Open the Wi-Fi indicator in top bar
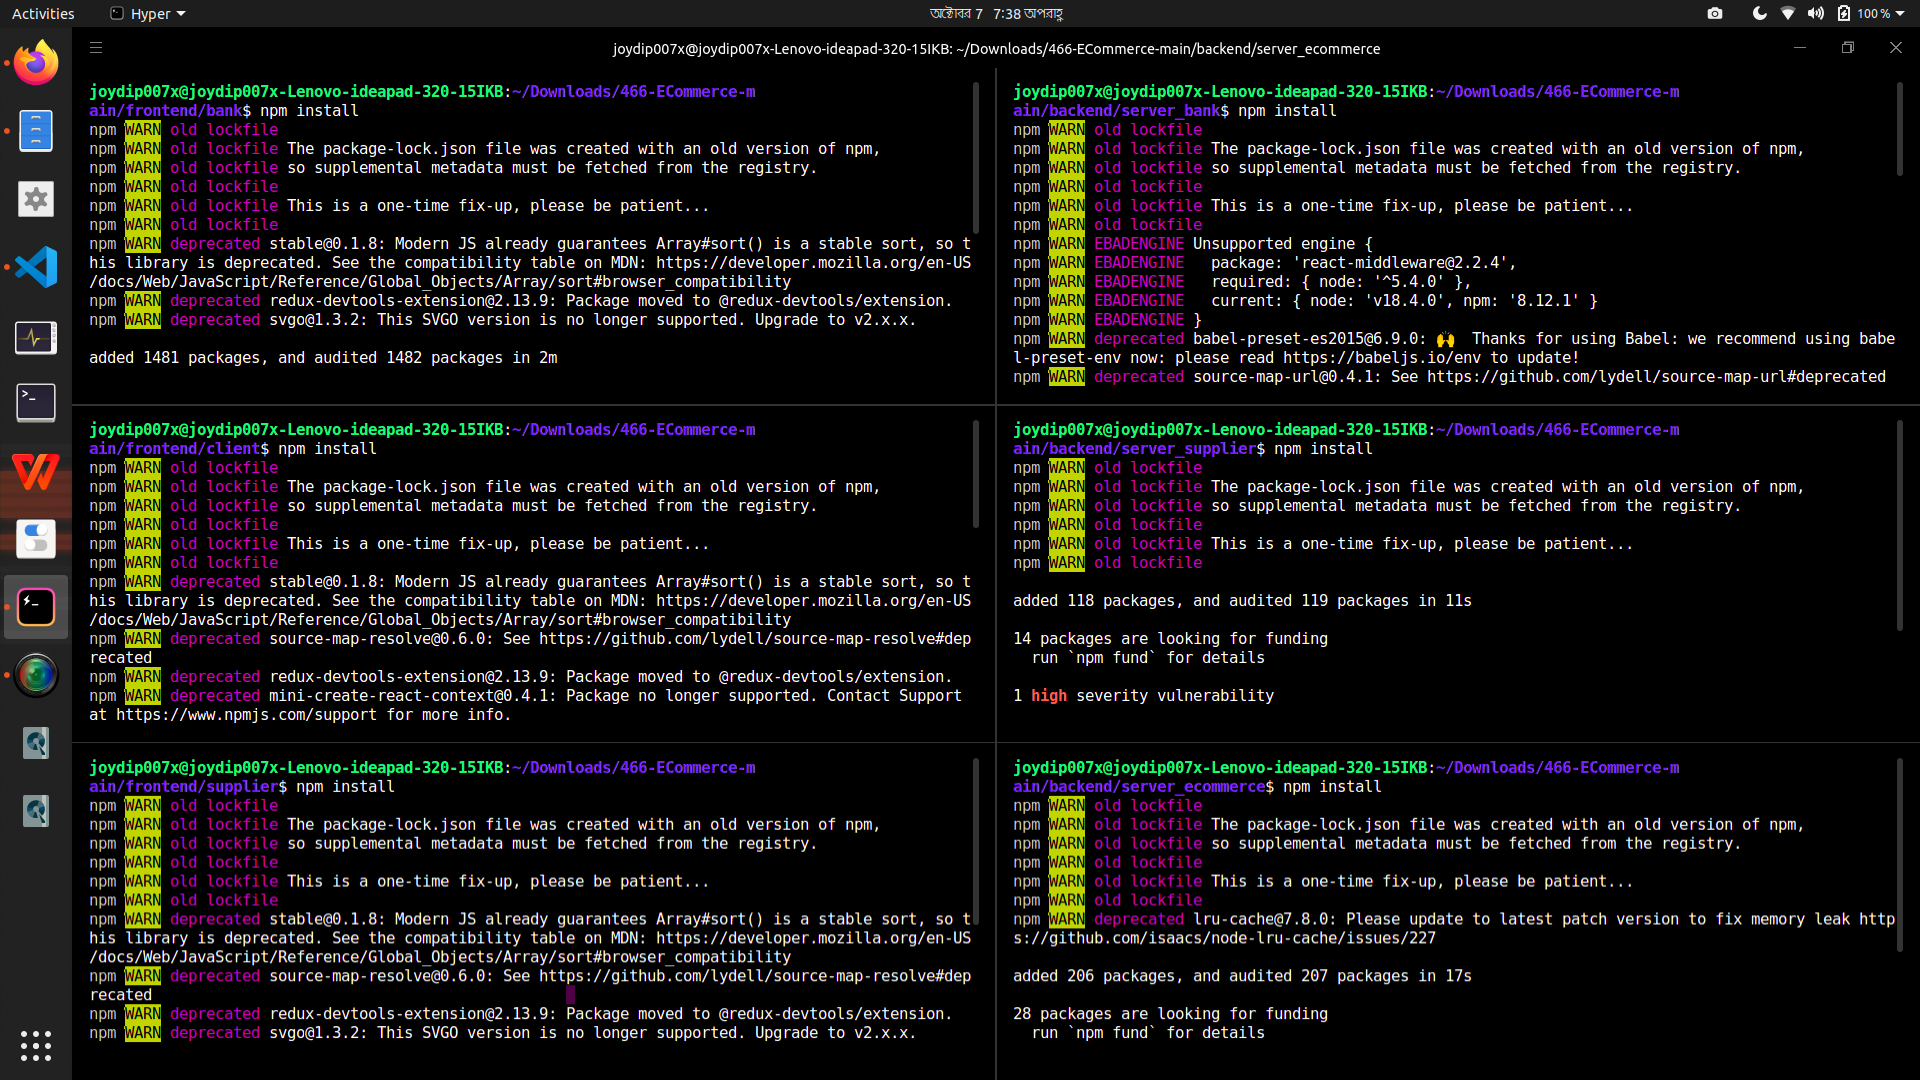Image resolution: width=1920 pixels, height=1080 pixels. pos(1788,13)
